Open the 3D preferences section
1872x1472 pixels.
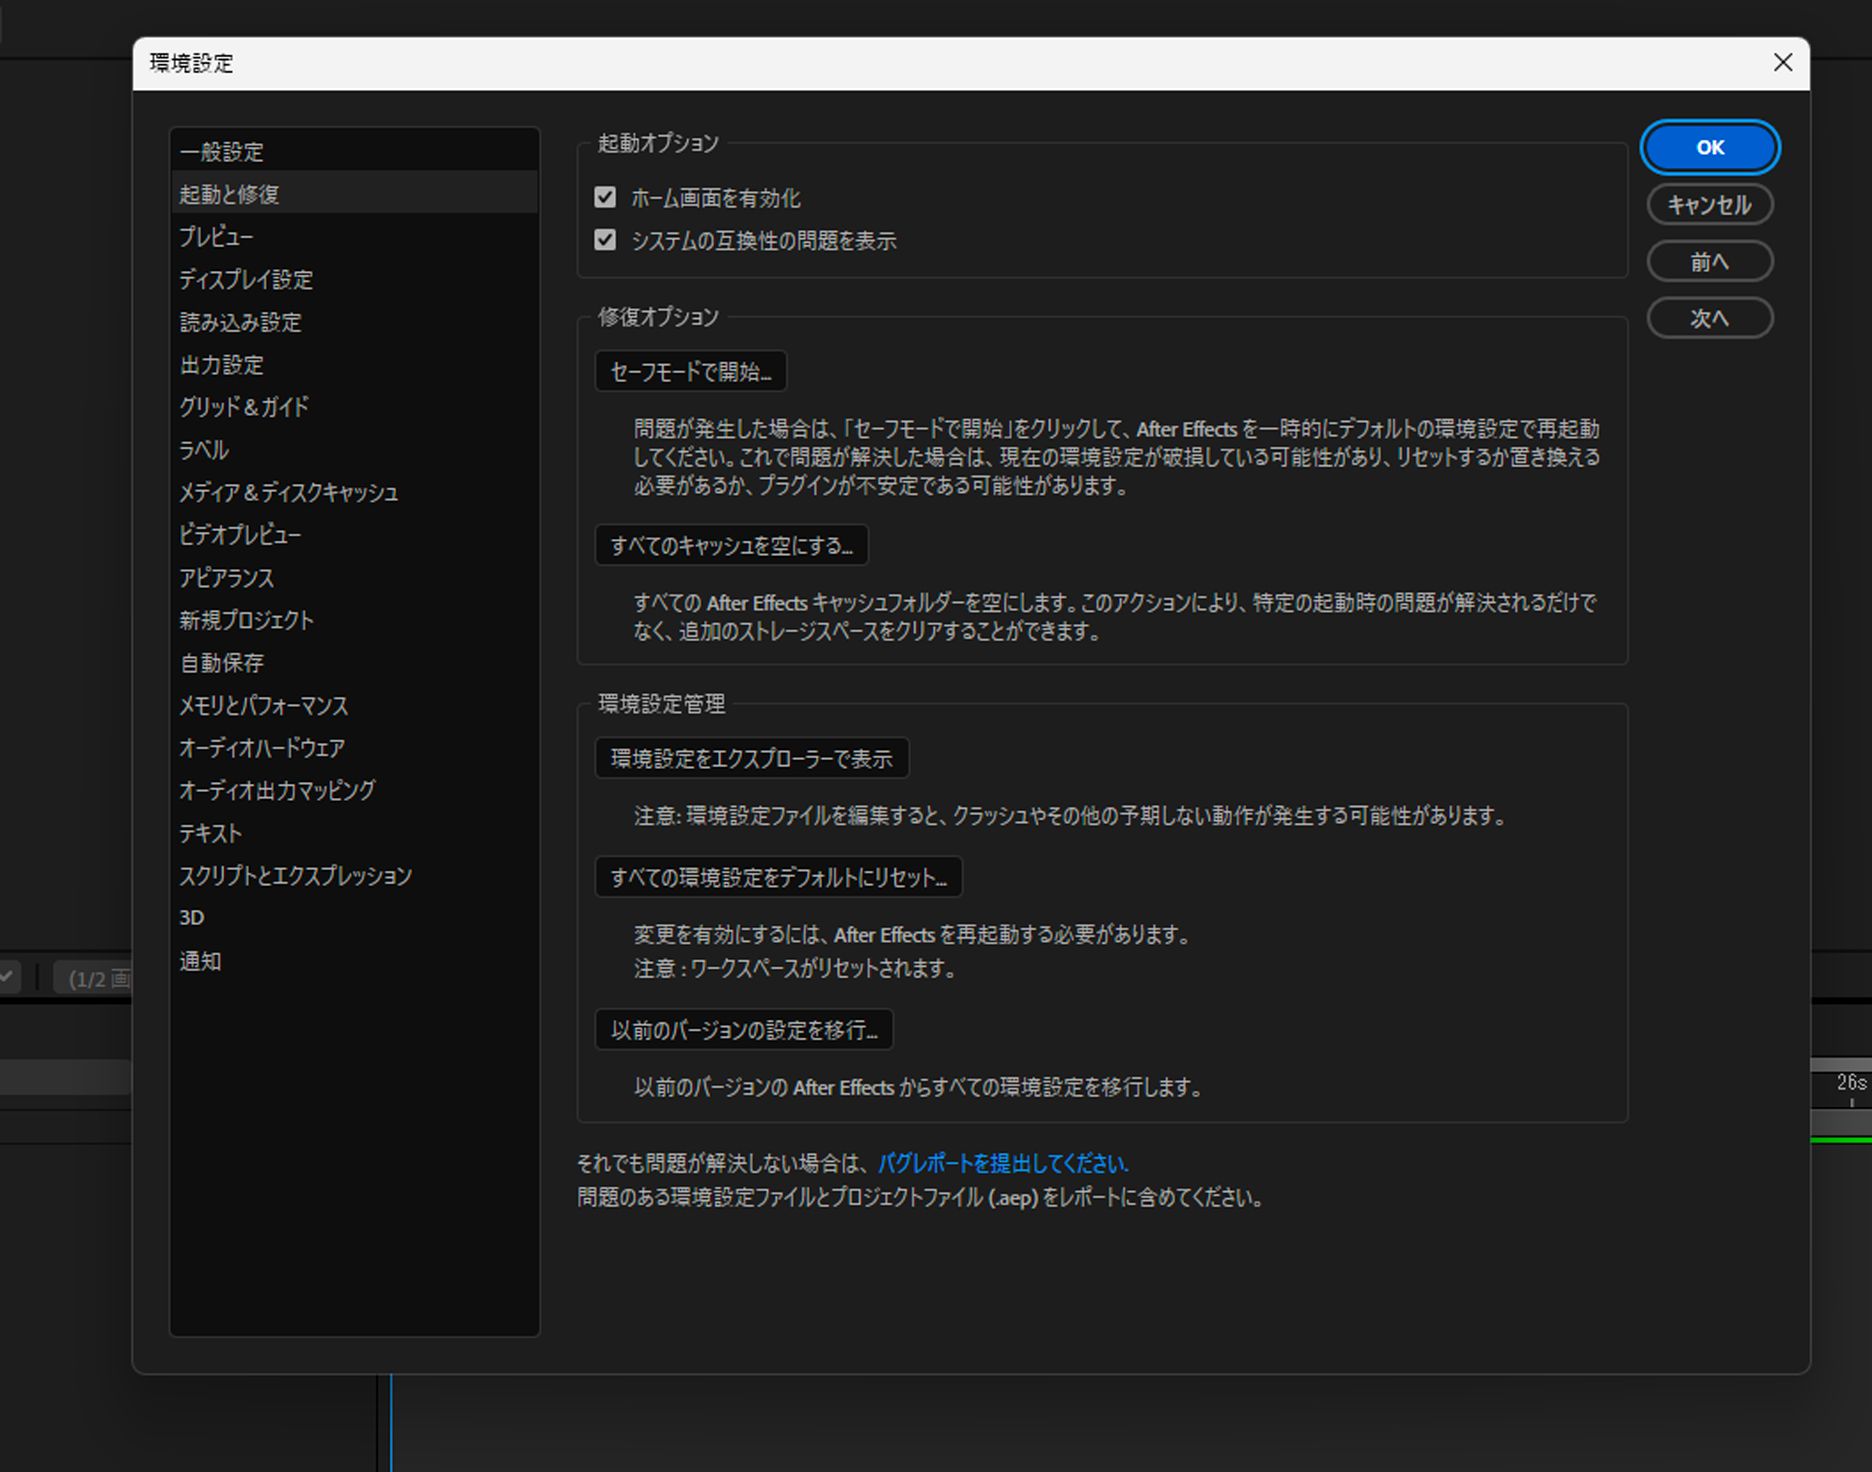[192, 917]
